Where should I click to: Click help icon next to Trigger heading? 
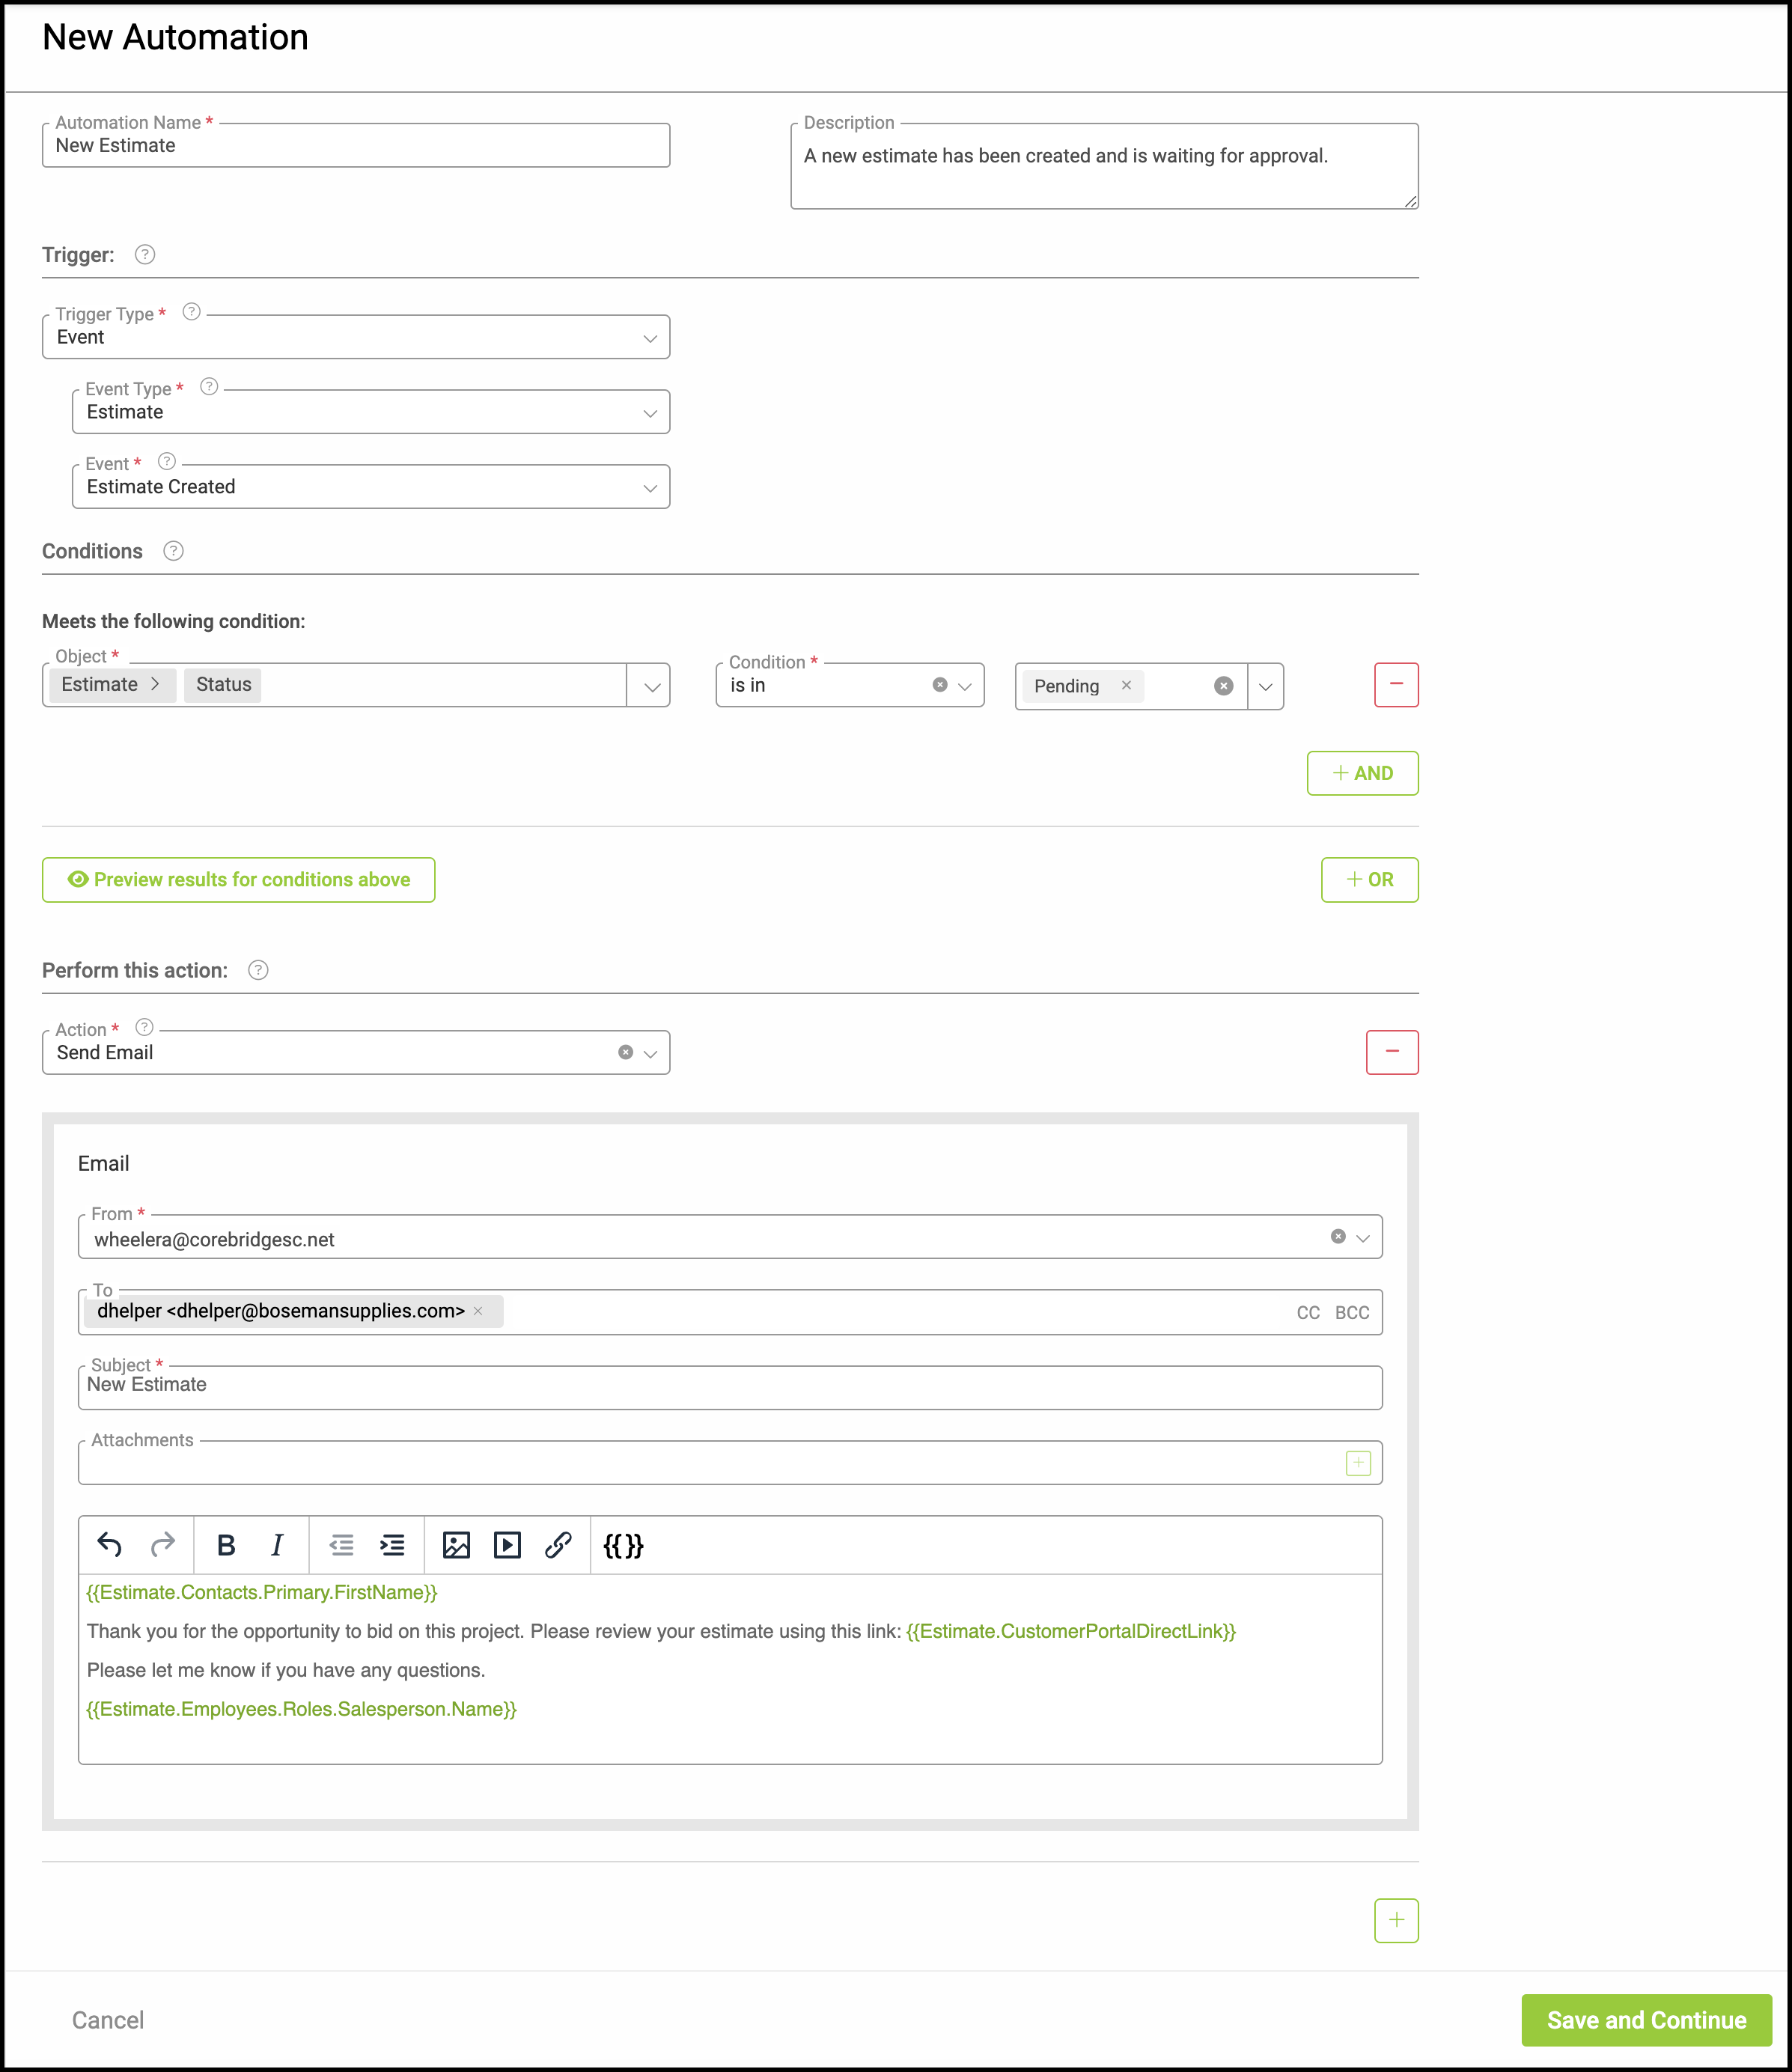pyautogui.click(x=145, y=254)
